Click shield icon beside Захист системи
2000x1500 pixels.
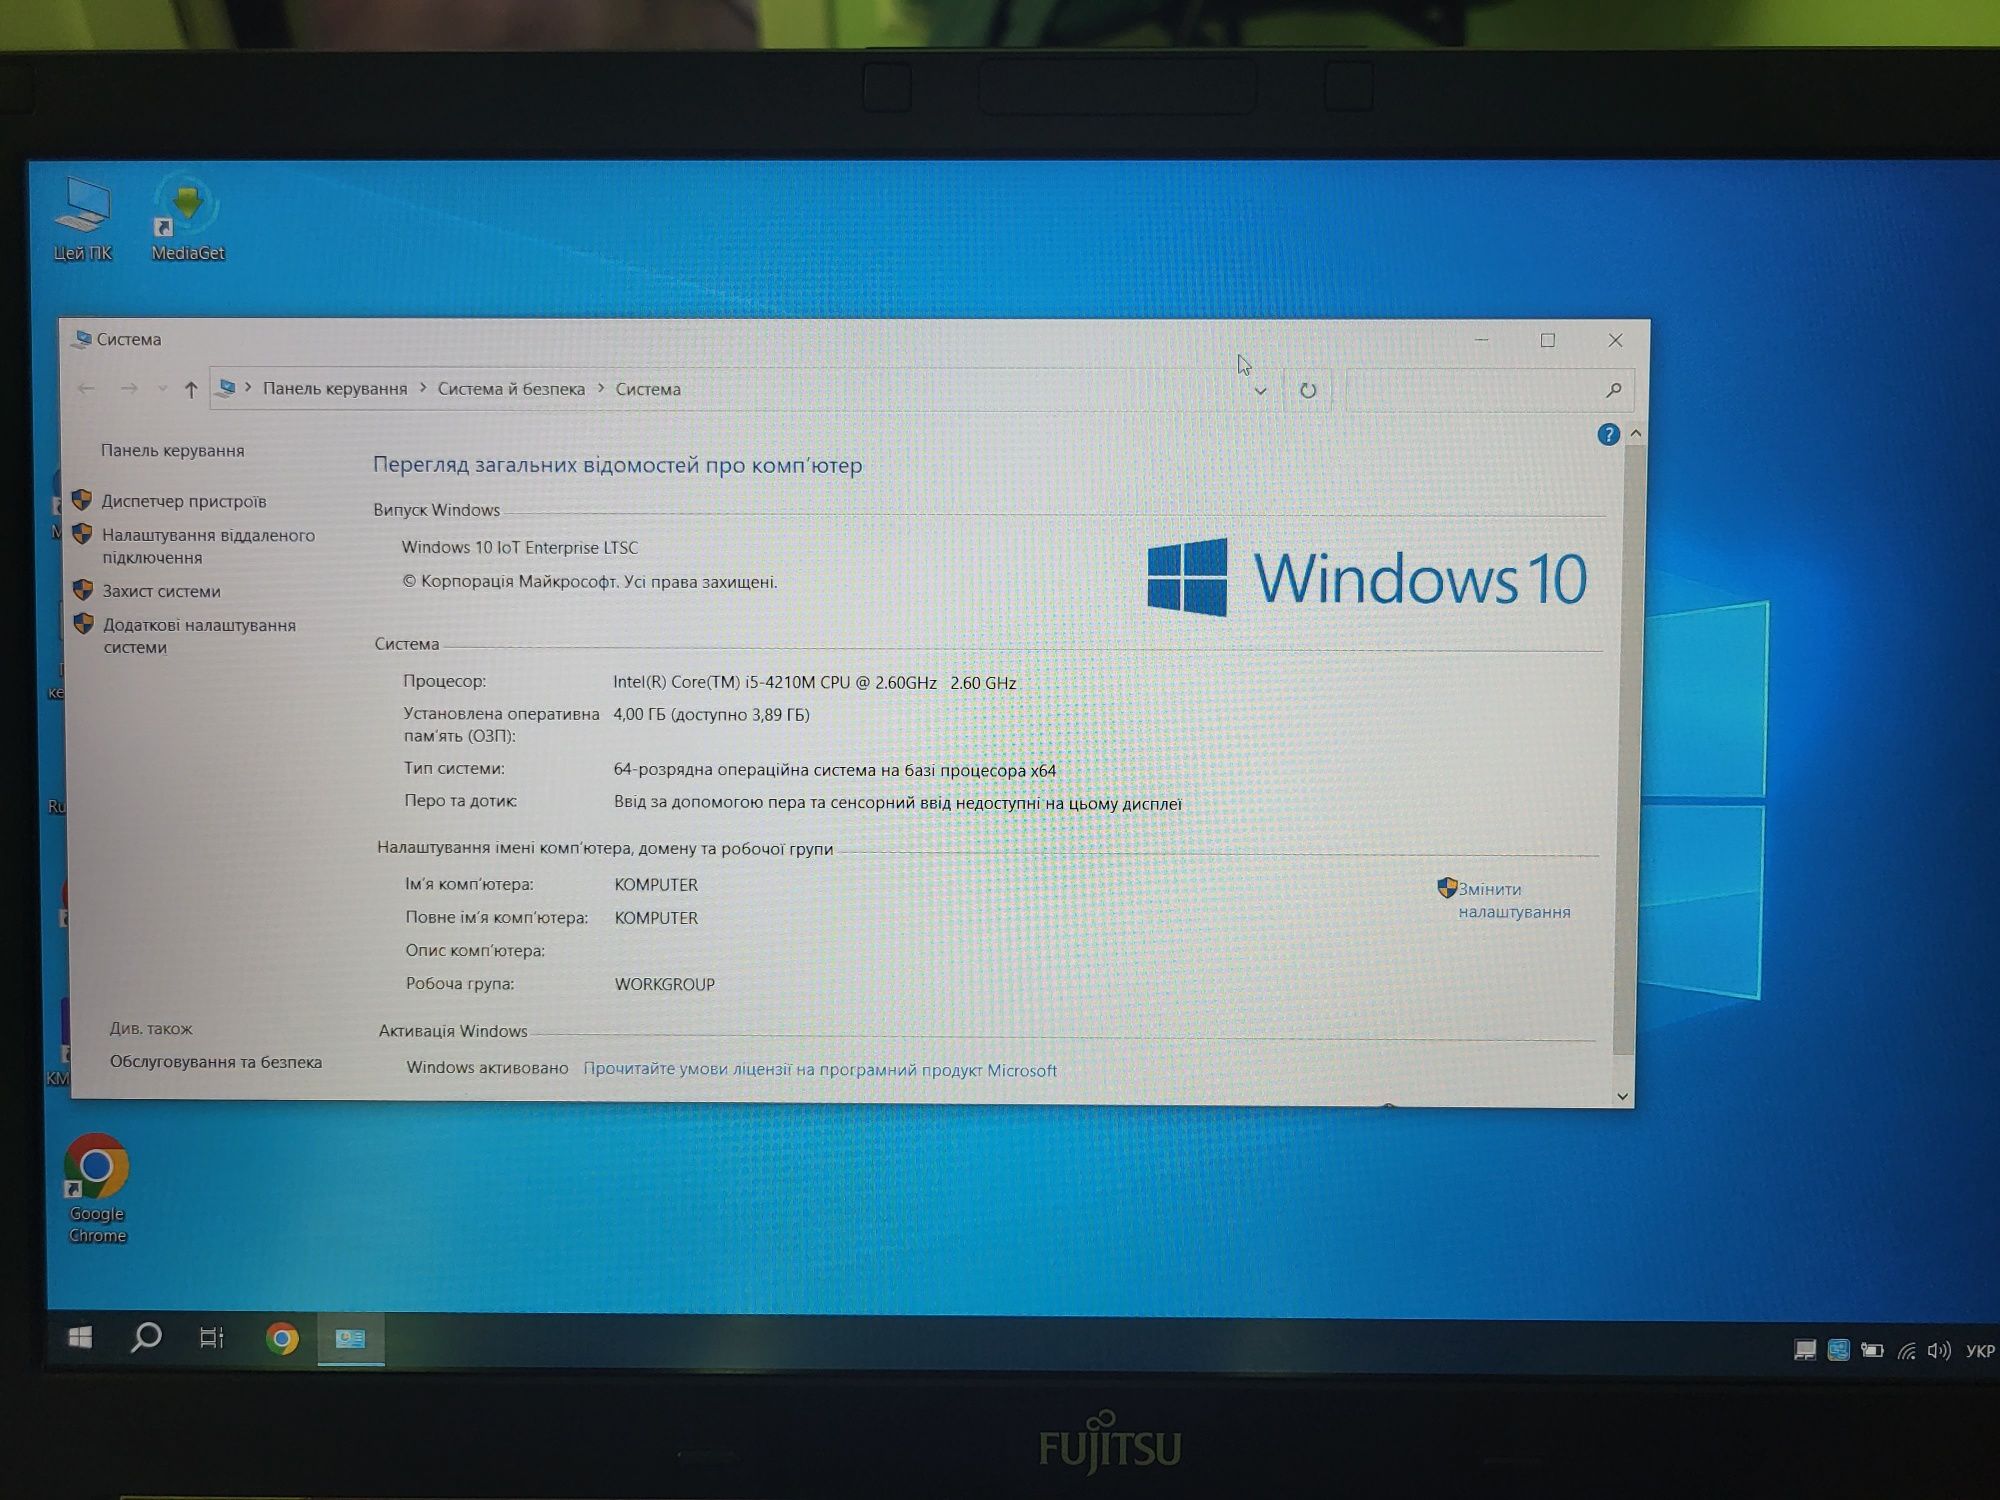(83, 590)
